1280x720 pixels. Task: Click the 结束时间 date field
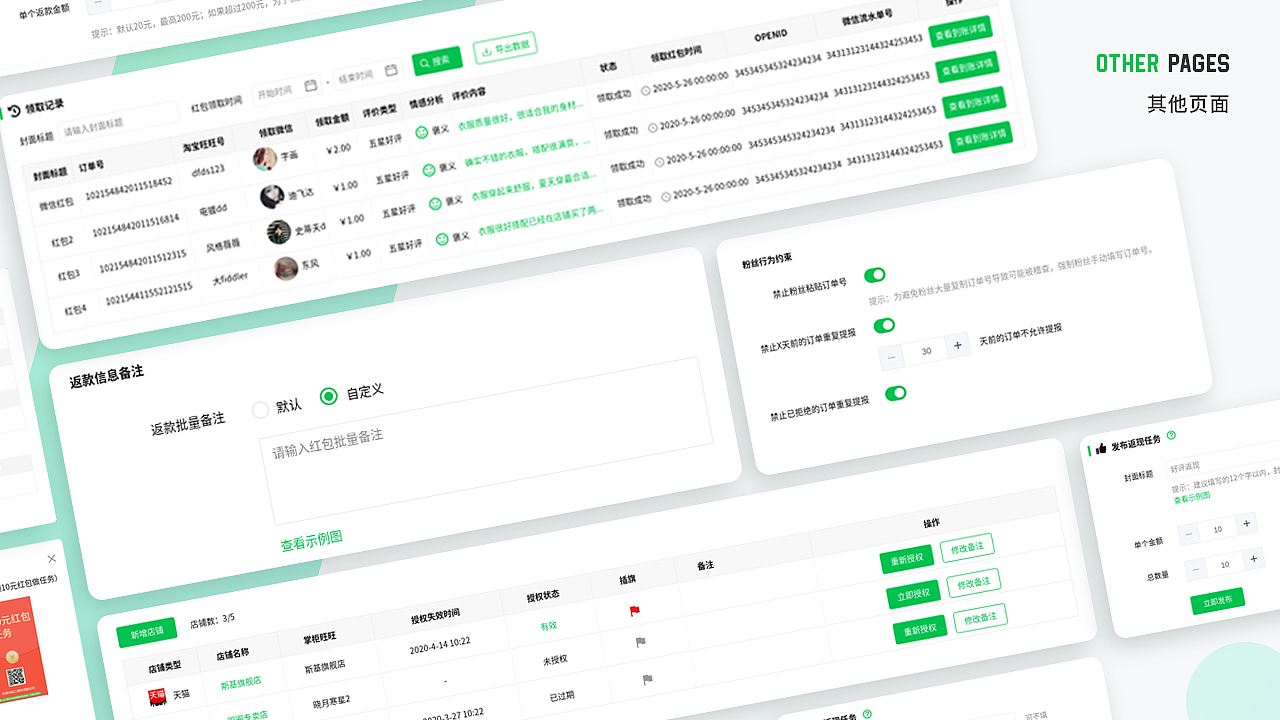367,74
